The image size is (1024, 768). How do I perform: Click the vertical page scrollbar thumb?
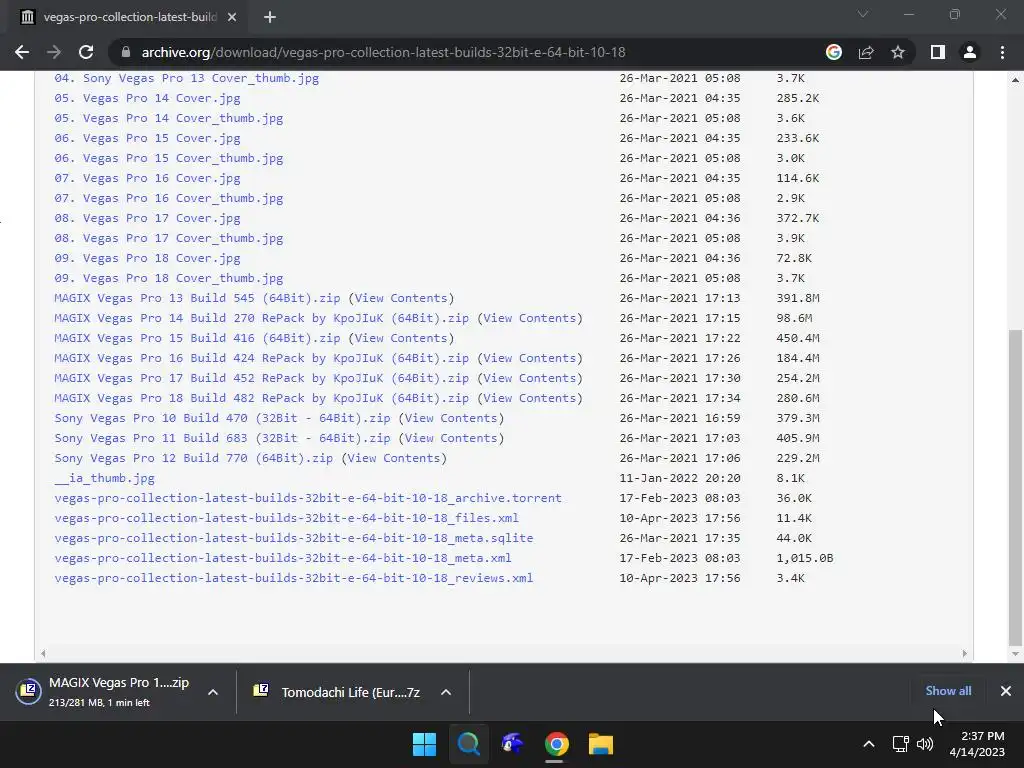coord(1015,487)
